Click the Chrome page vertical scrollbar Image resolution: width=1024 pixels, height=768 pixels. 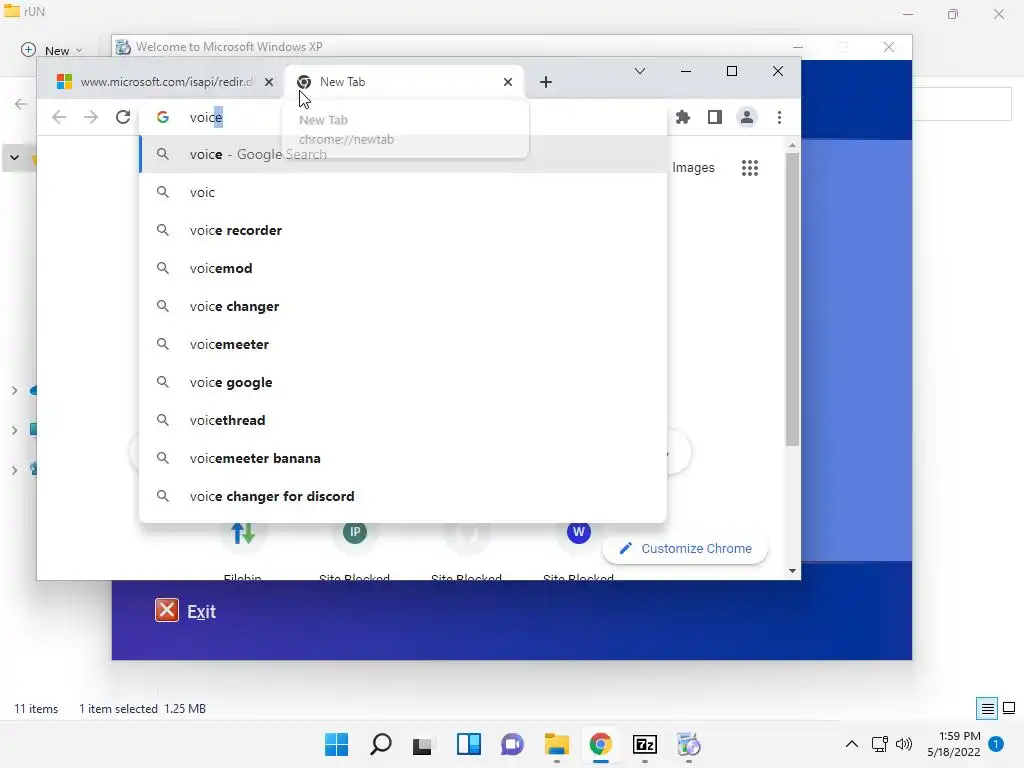(792, 299)
